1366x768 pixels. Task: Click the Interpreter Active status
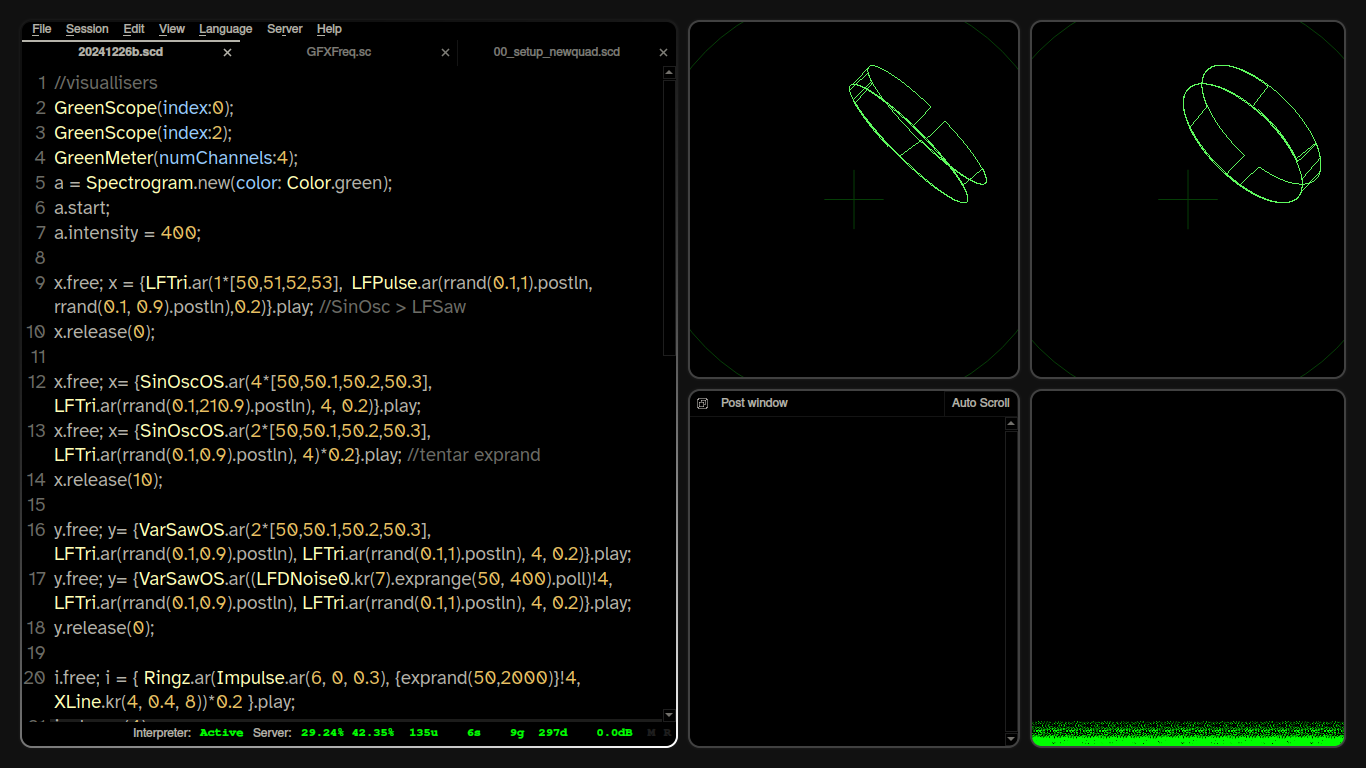tap(221, 733)
